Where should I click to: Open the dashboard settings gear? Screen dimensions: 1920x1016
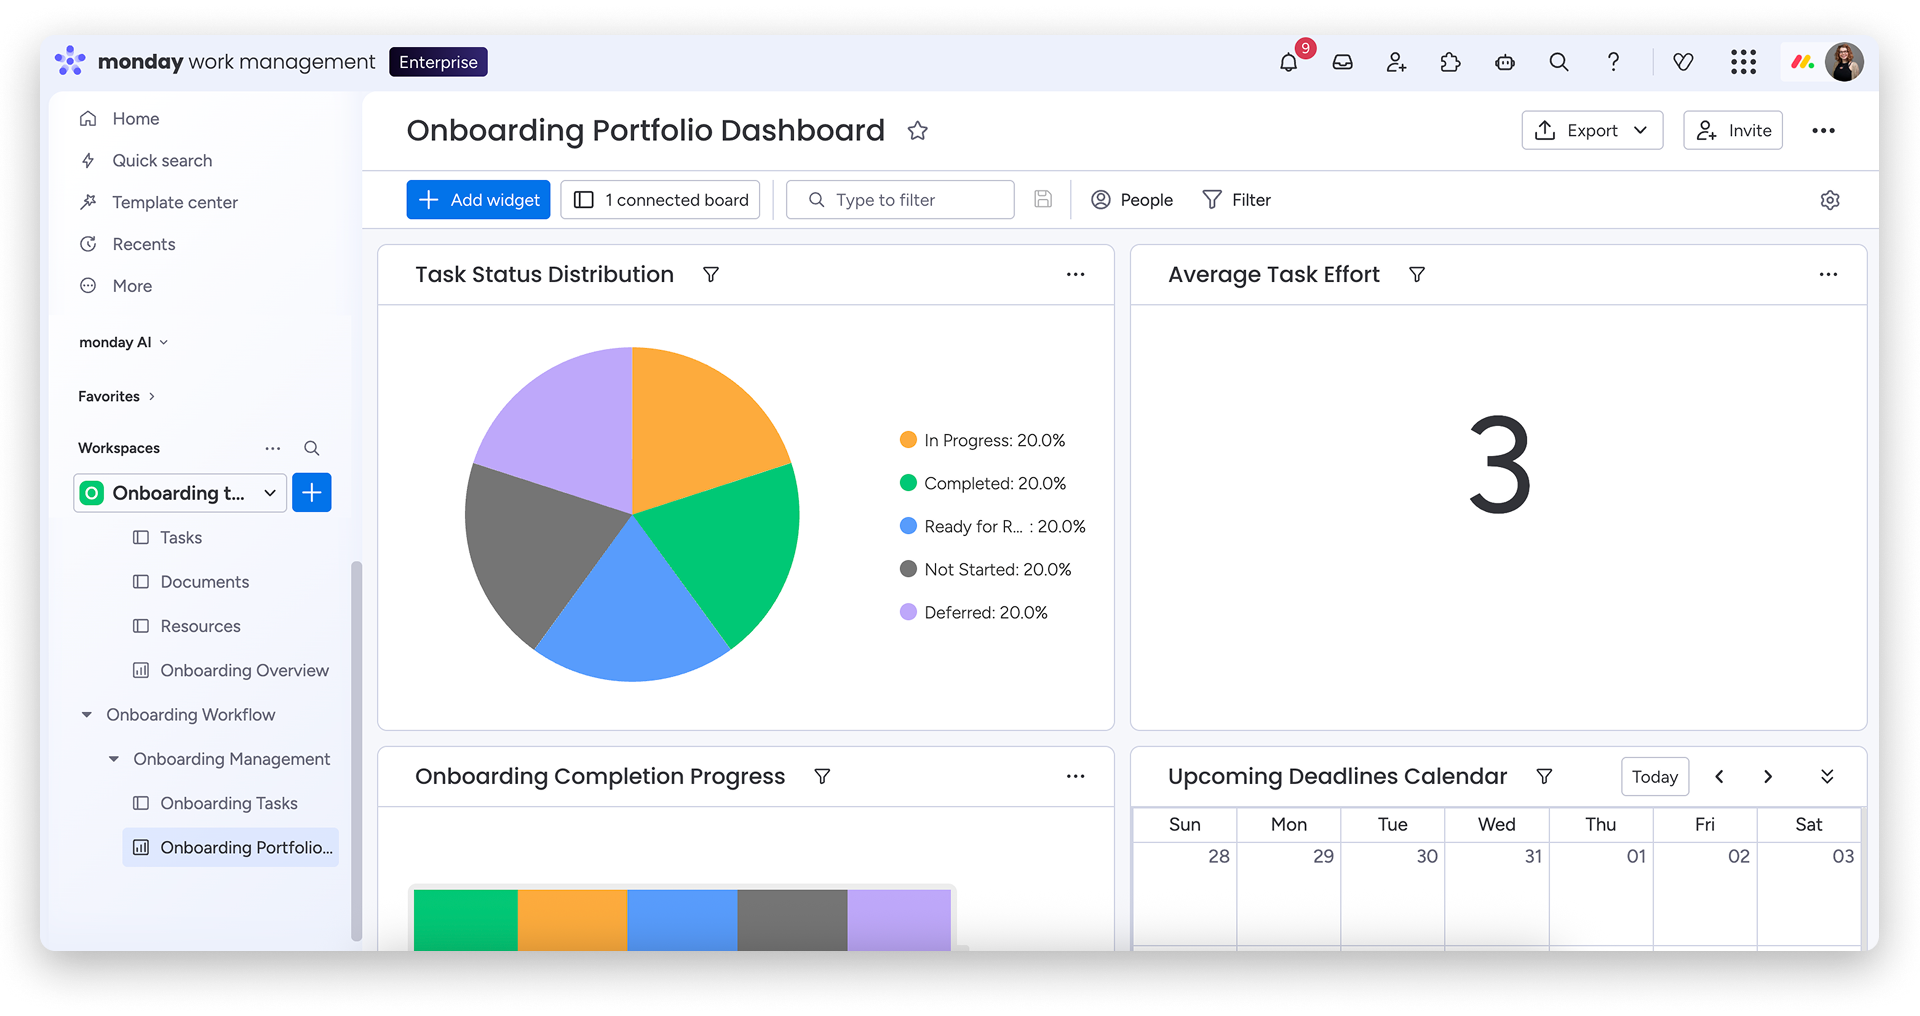(1829, 200)
